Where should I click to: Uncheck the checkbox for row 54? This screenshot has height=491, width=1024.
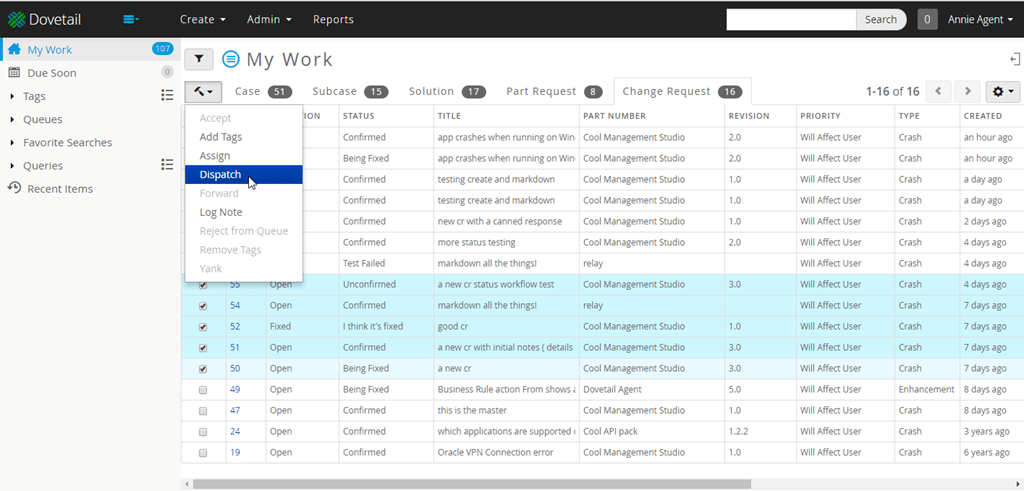tap(202, 306)
